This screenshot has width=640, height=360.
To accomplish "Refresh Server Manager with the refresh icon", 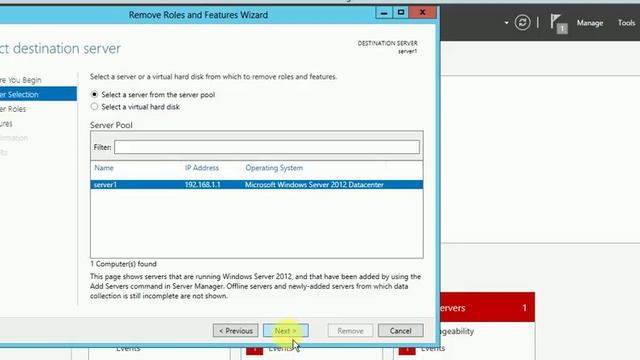I will (522, 22).
